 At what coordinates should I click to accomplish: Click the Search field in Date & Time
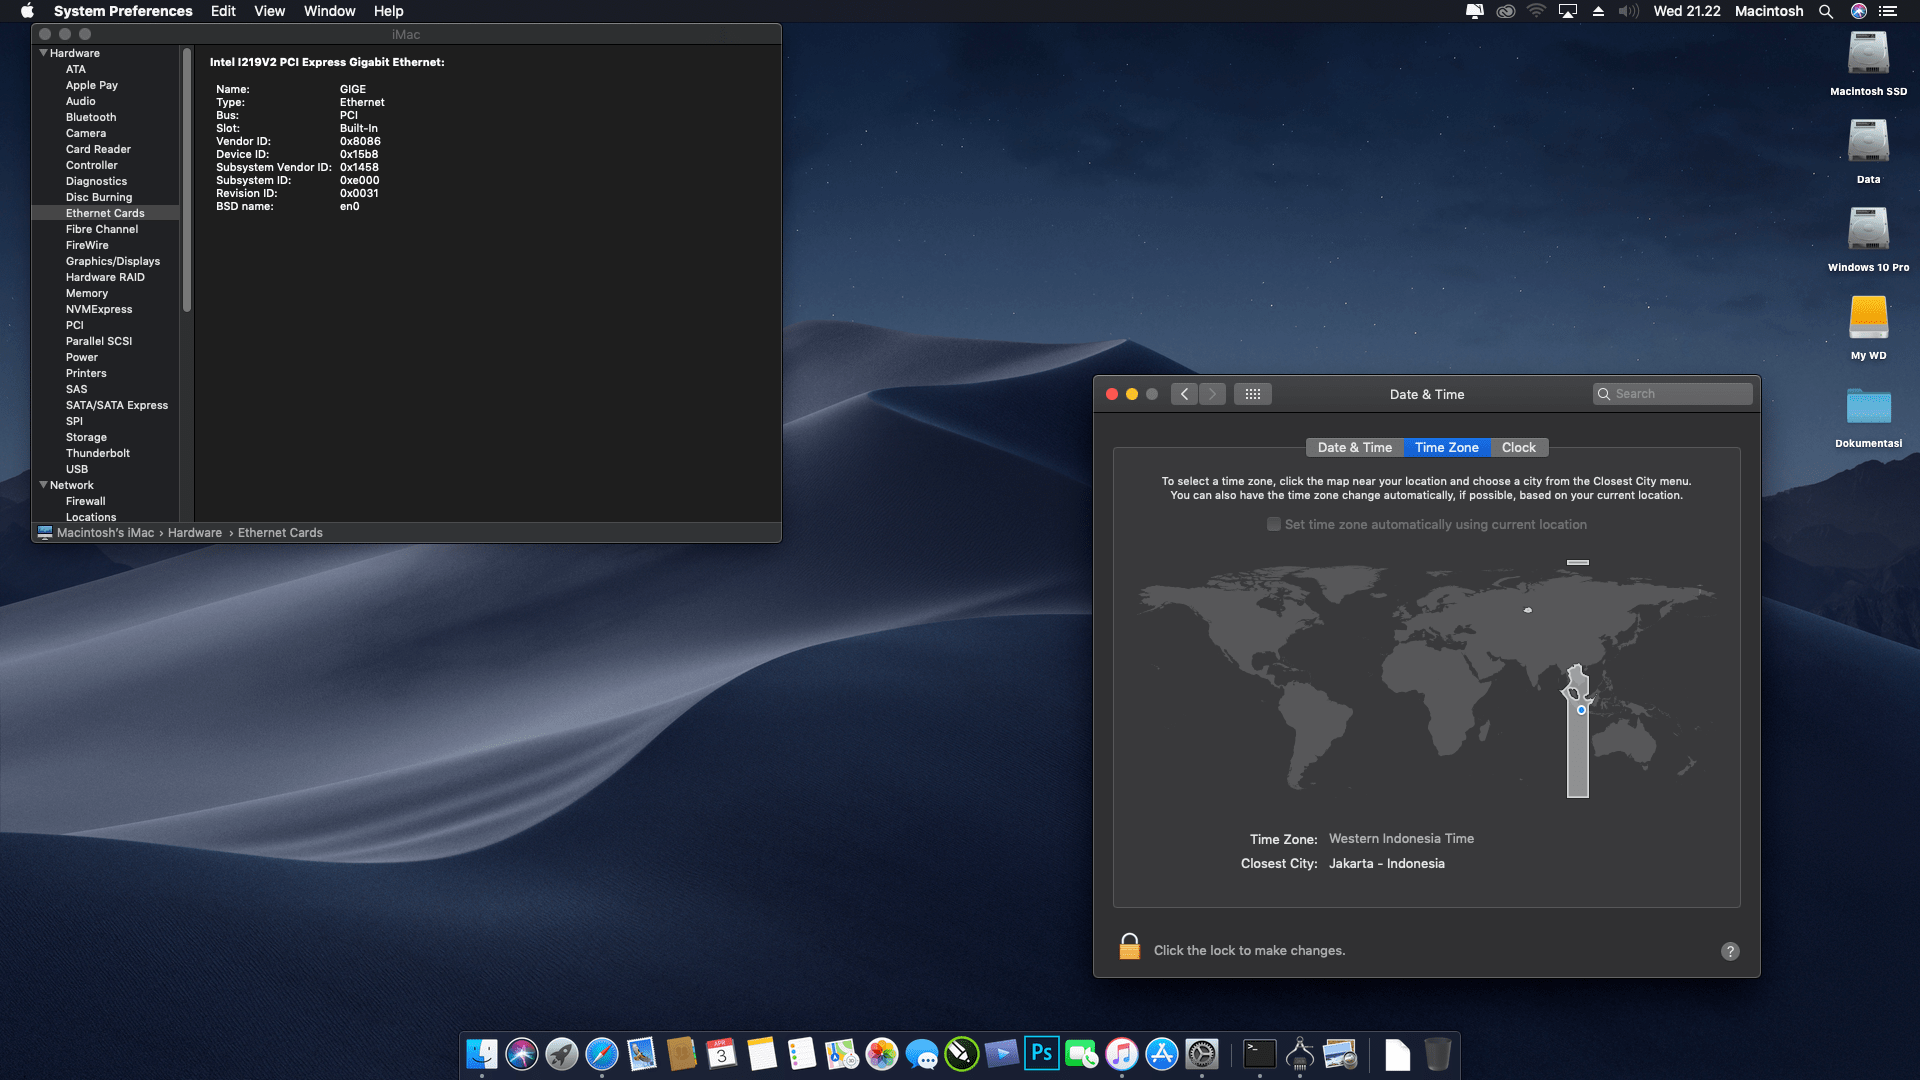coord(1673,394)
